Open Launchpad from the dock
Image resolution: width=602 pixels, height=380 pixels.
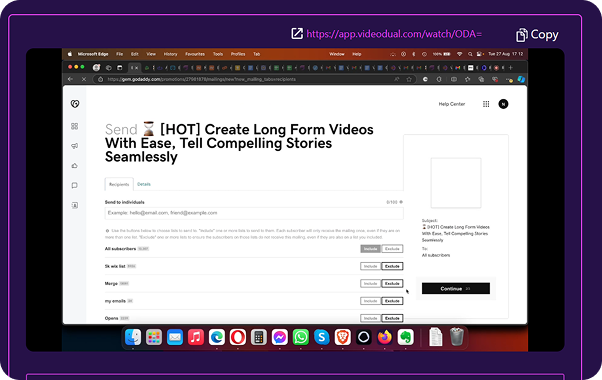click(154, 337)
